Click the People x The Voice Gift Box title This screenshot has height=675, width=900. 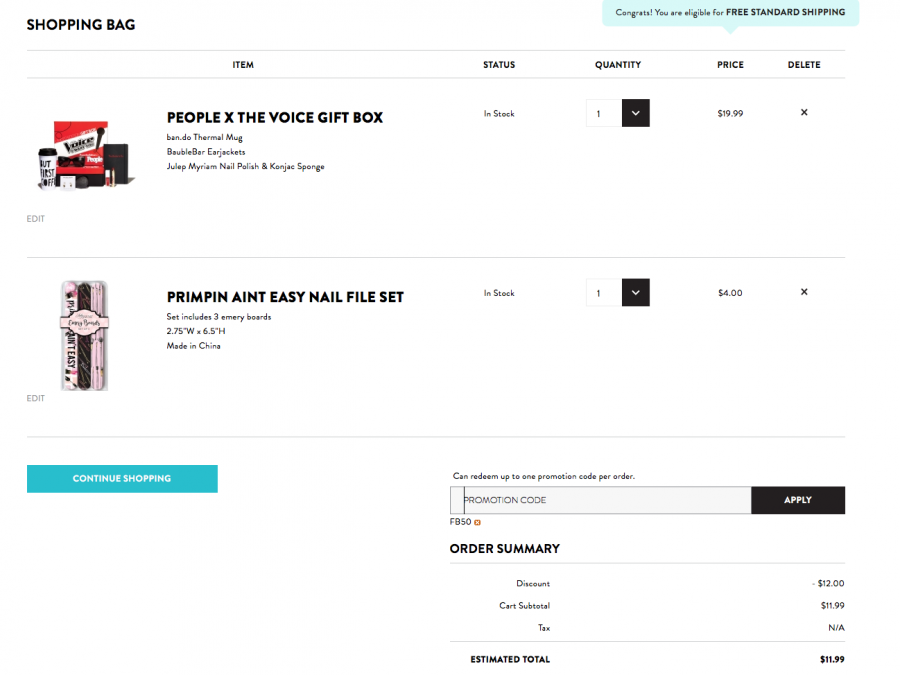274,117
